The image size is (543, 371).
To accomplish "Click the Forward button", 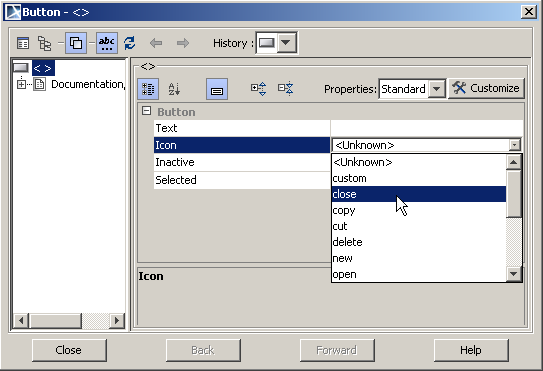I will click(337, 350).
